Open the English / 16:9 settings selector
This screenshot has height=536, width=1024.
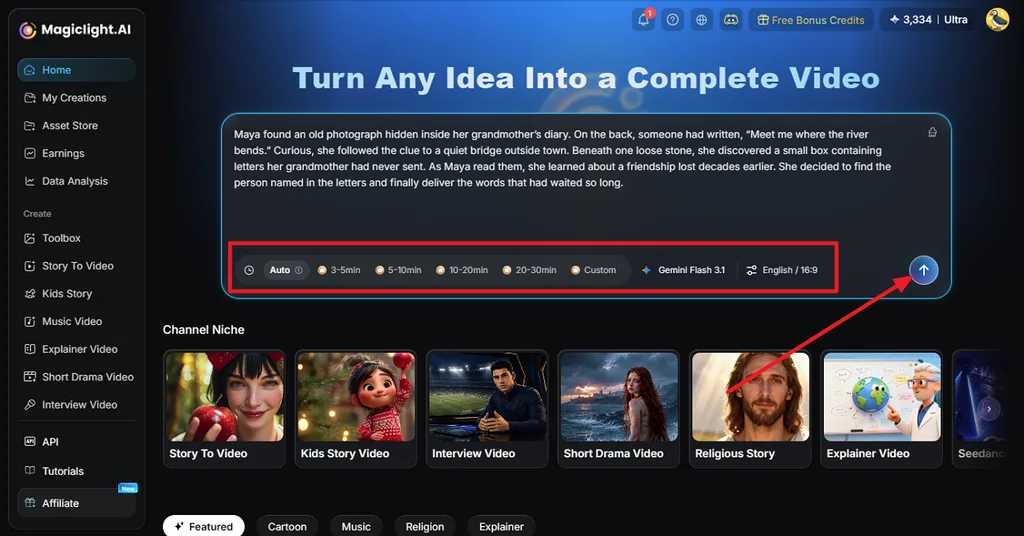[x=782, y=270]
